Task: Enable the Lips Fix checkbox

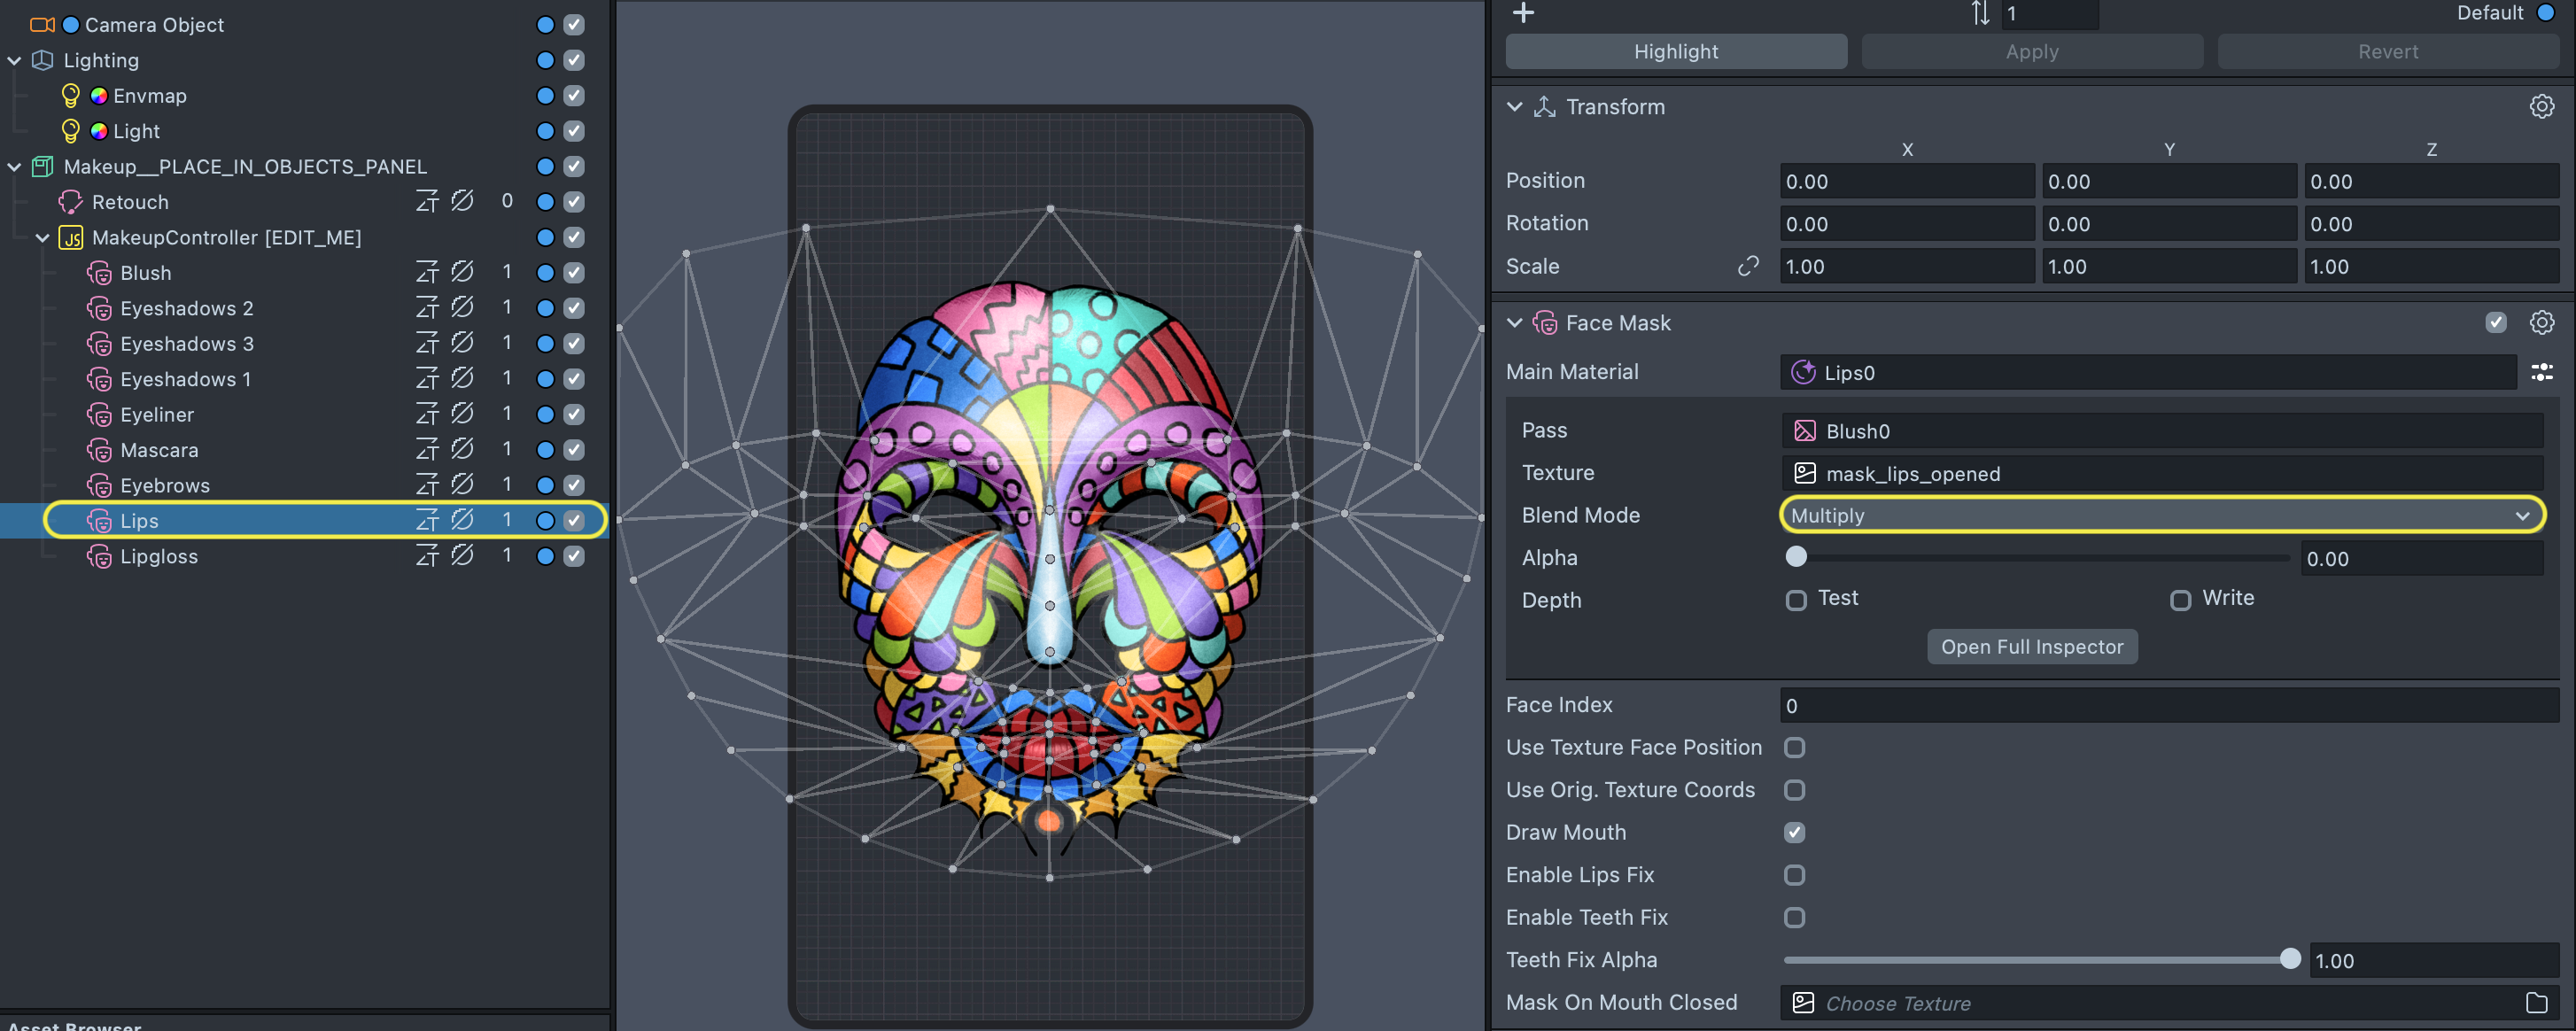Action: [x=1795, y=875]
